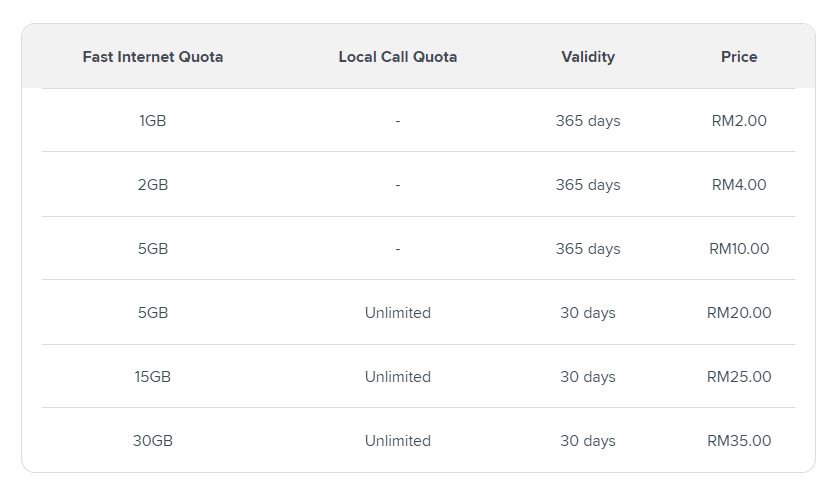831x482 pixels.
Task: Click 30 days in the 30GB row
Action: (x=588, y=441)
